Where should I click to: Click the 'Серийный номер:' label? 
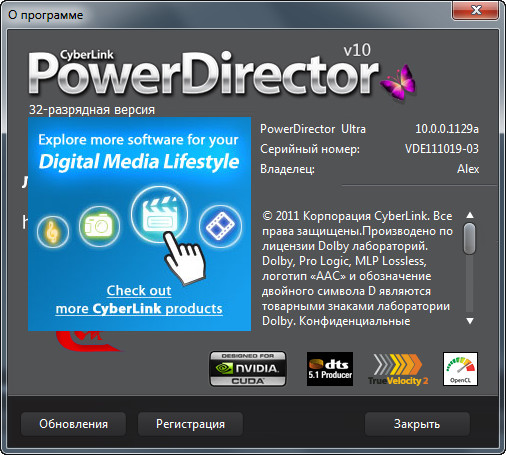click(x=310, y=149)
